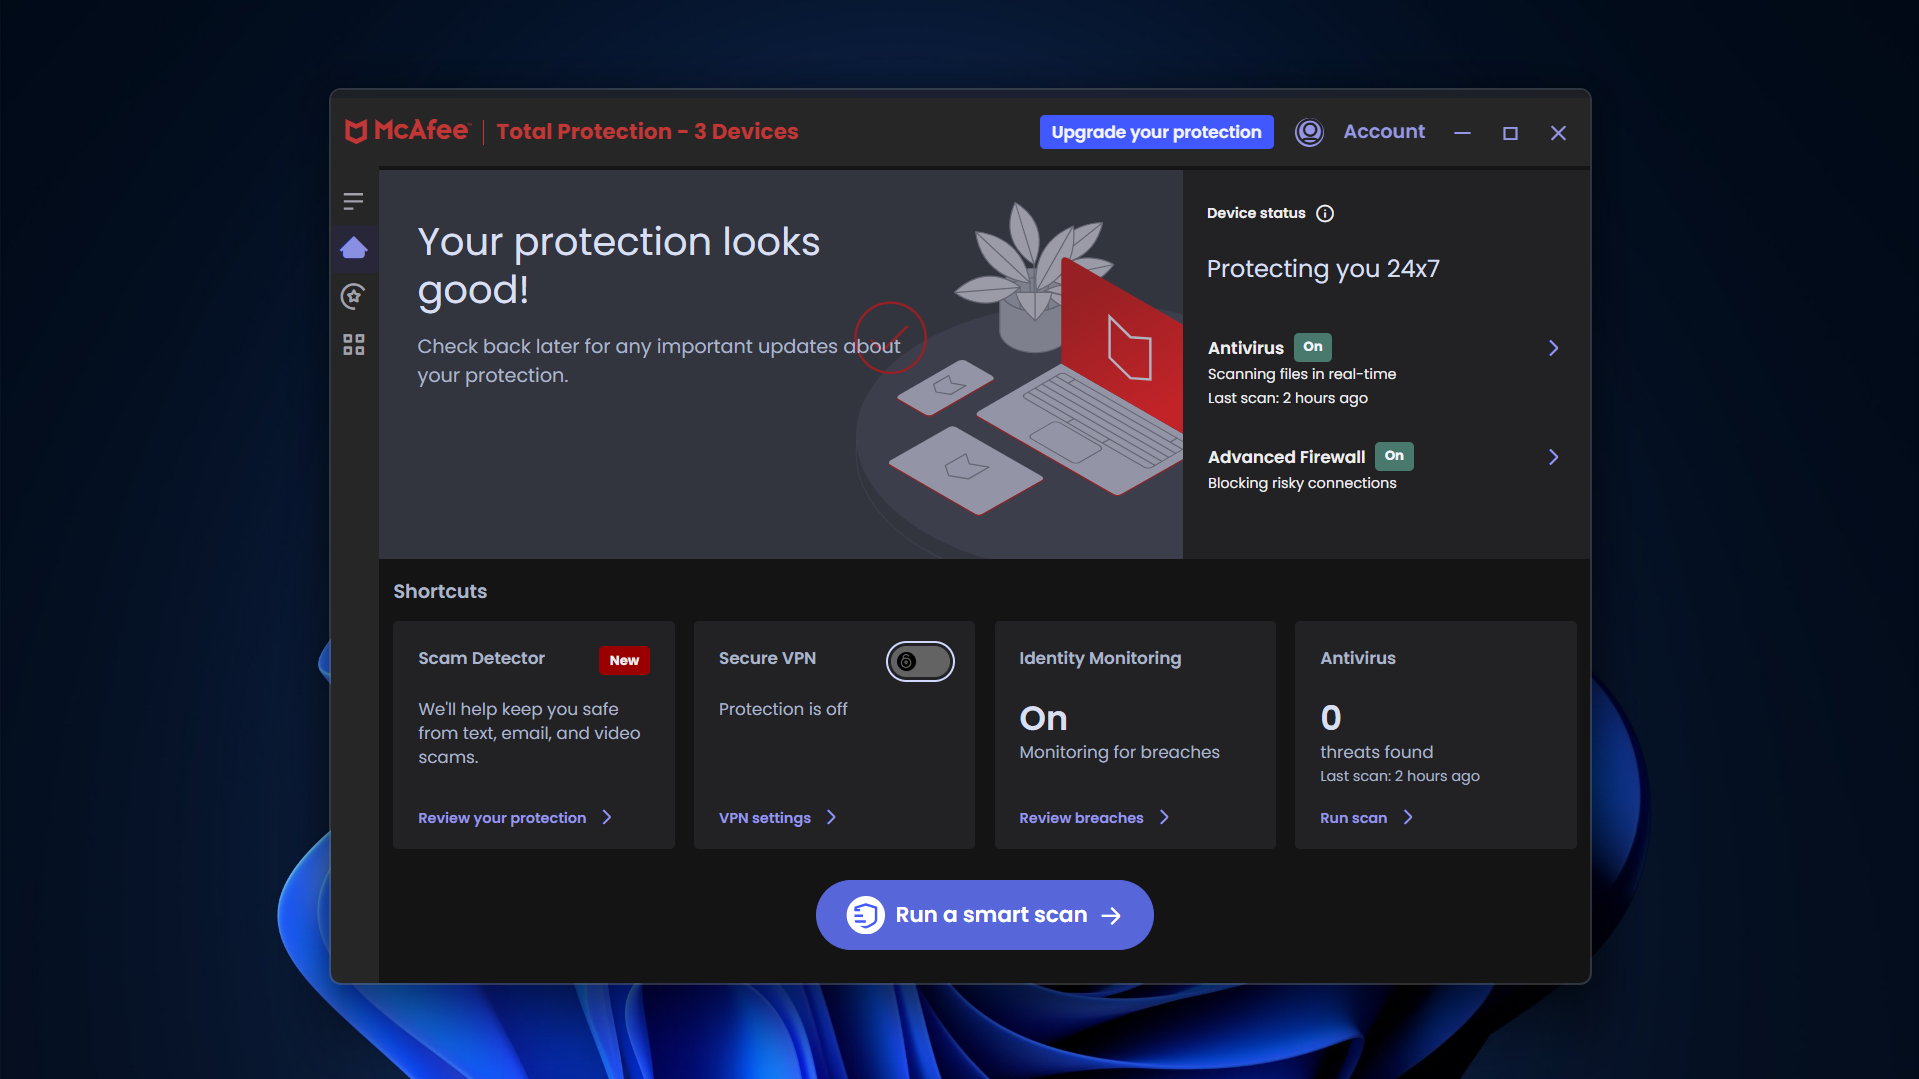This screenshot has height=1079, width=1919.
Task: Click 'Blocking risky connections' text
Action: click(x=1302, y=483)
